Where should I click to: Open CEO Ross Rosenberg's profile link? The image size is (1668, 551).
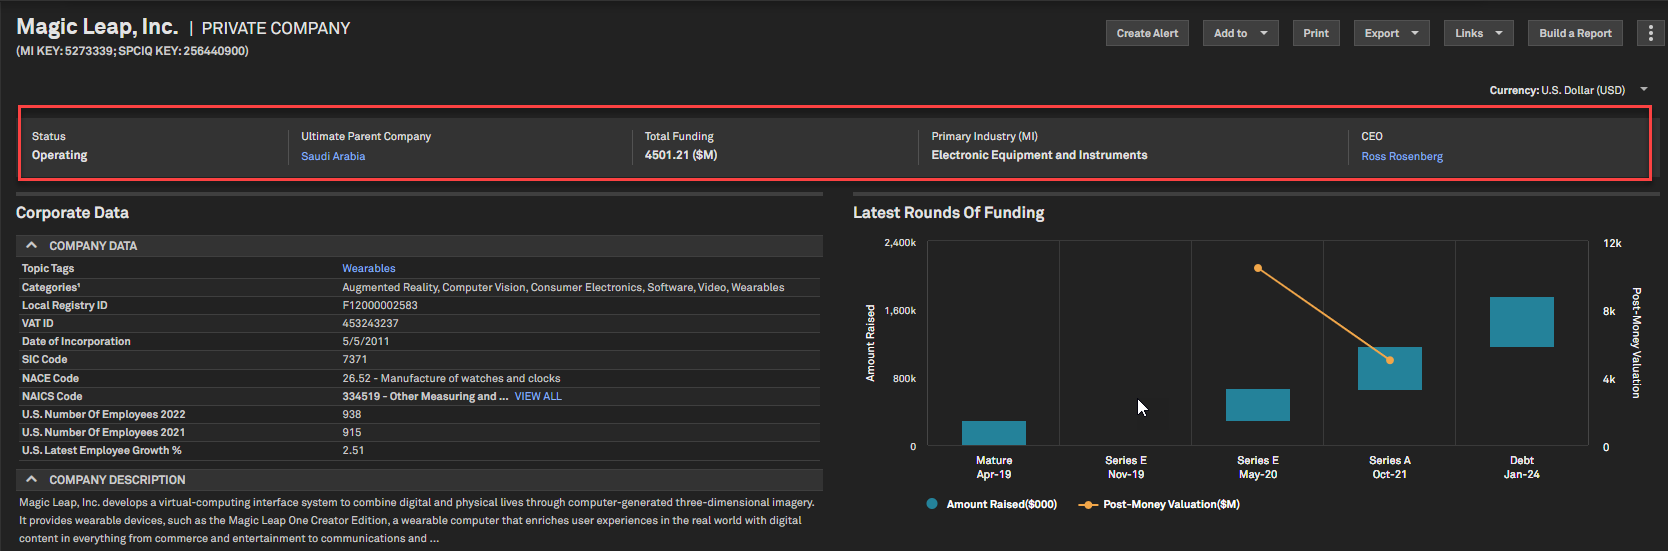[x=1401, y=156]
